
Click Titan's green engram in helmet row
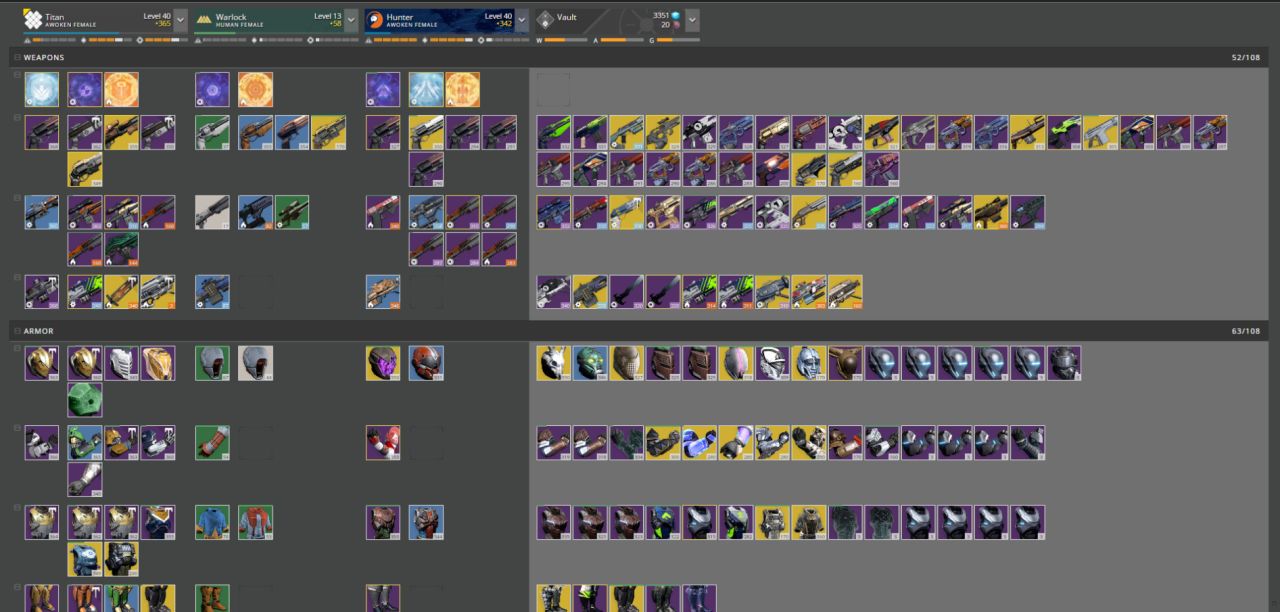85,400
